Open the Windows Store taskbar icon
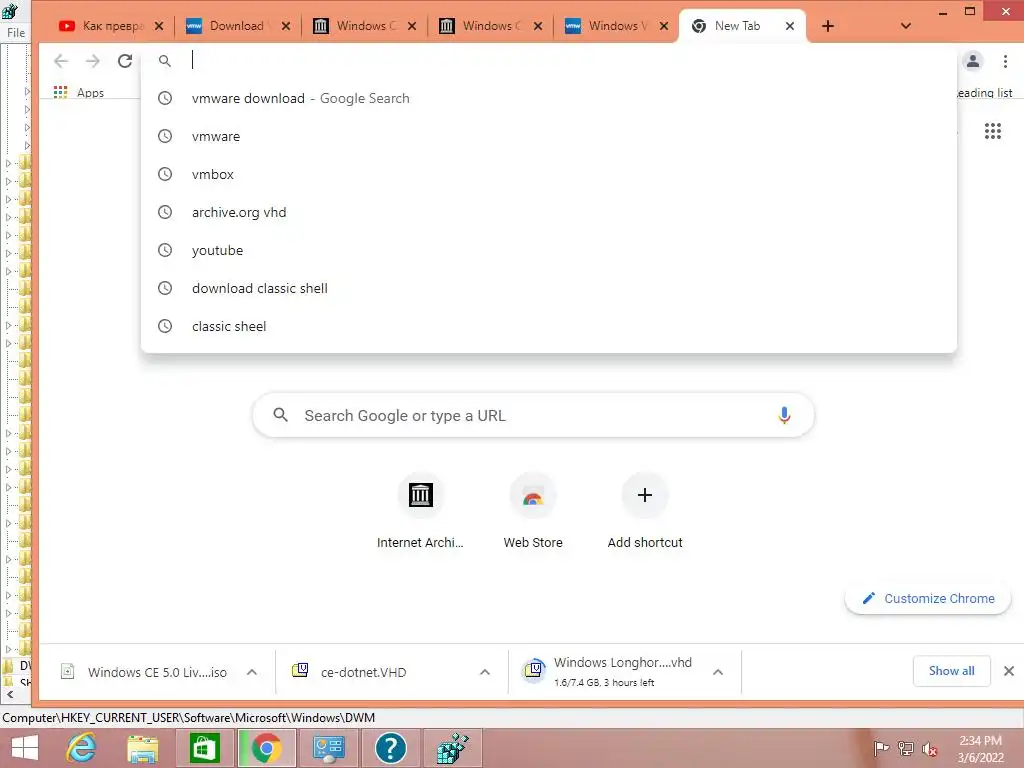Image resolution: width=1024 pixels, height=768 pixels. 204,748
